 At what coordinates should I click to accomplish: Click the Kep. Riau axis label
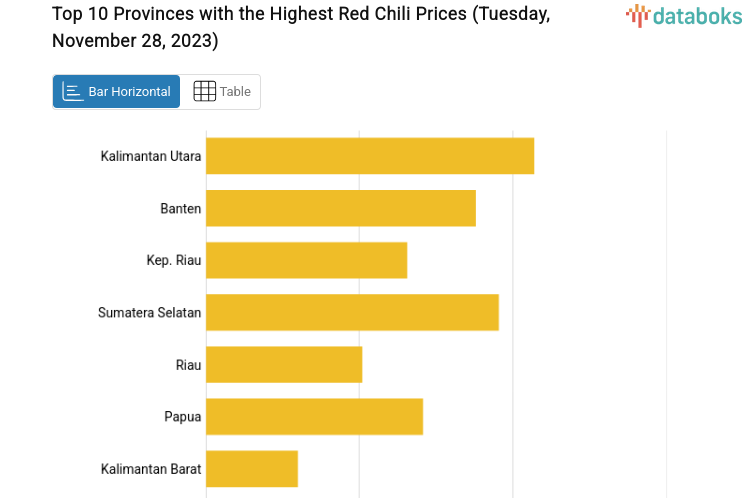point(174,260)
